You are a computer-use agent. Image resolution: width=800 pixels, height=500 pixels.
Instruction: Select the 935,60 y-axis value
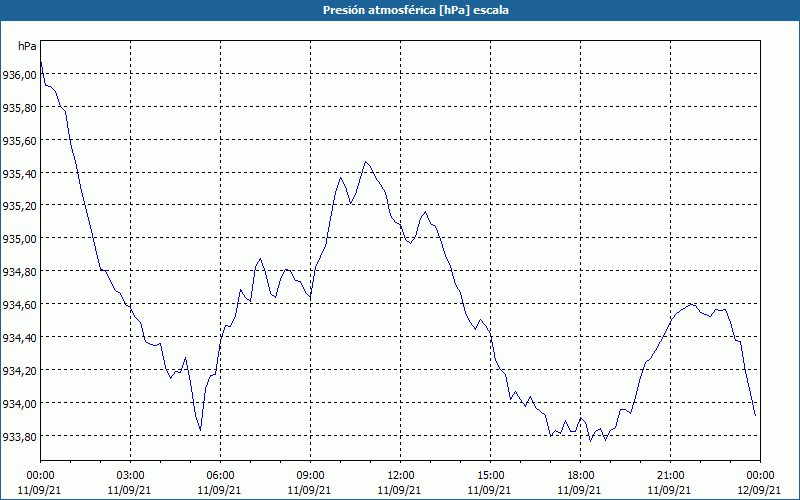click(x=19, y=140)
